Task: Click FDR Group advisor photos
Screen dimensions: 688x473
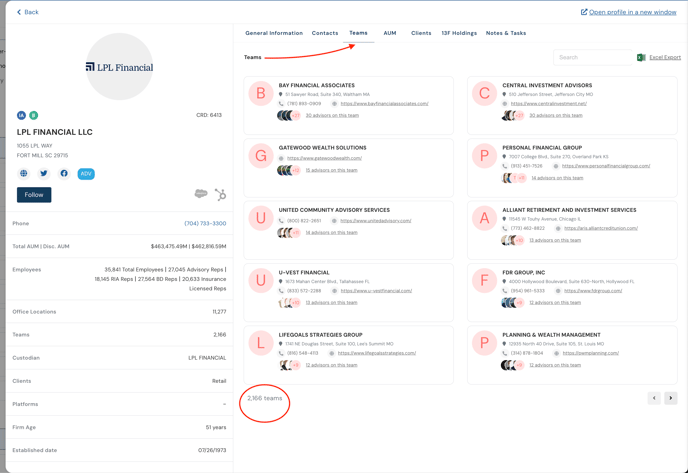Action: 512,303
